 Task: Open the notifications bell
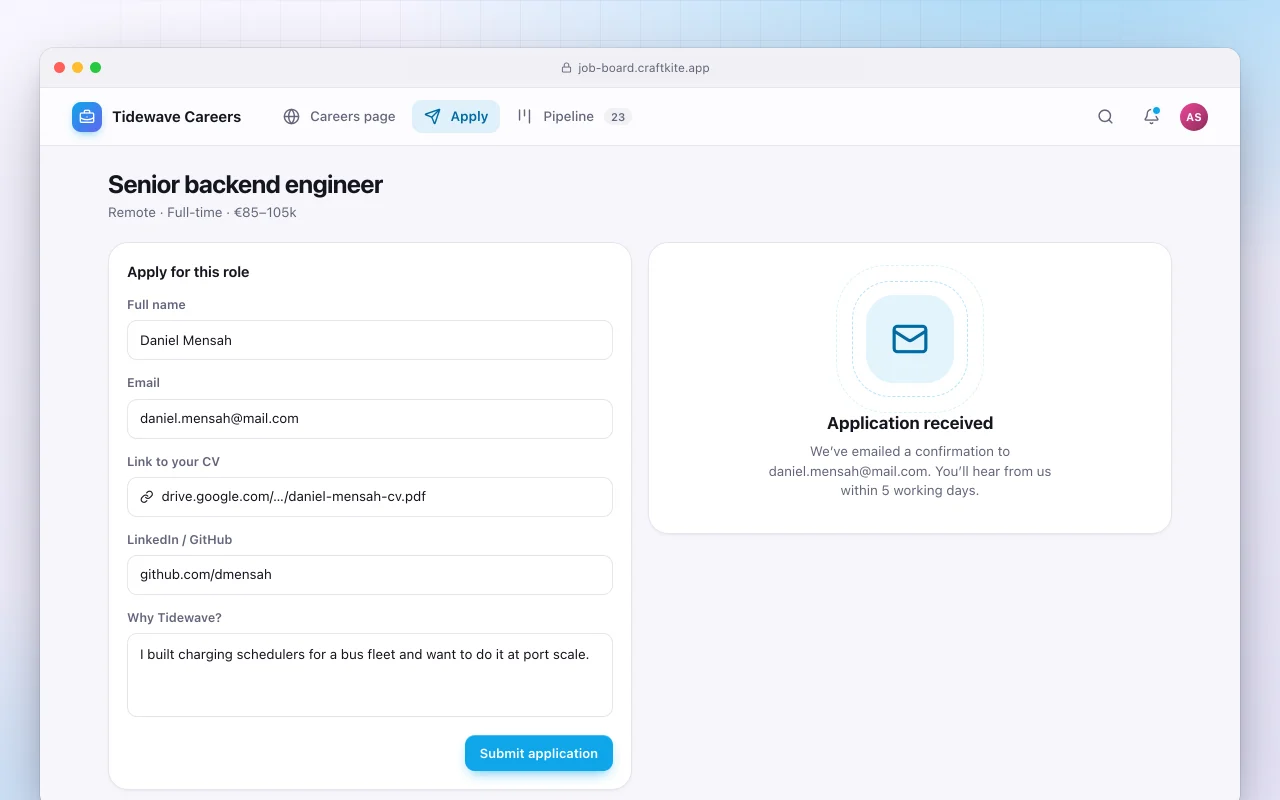coord(1151,117)
